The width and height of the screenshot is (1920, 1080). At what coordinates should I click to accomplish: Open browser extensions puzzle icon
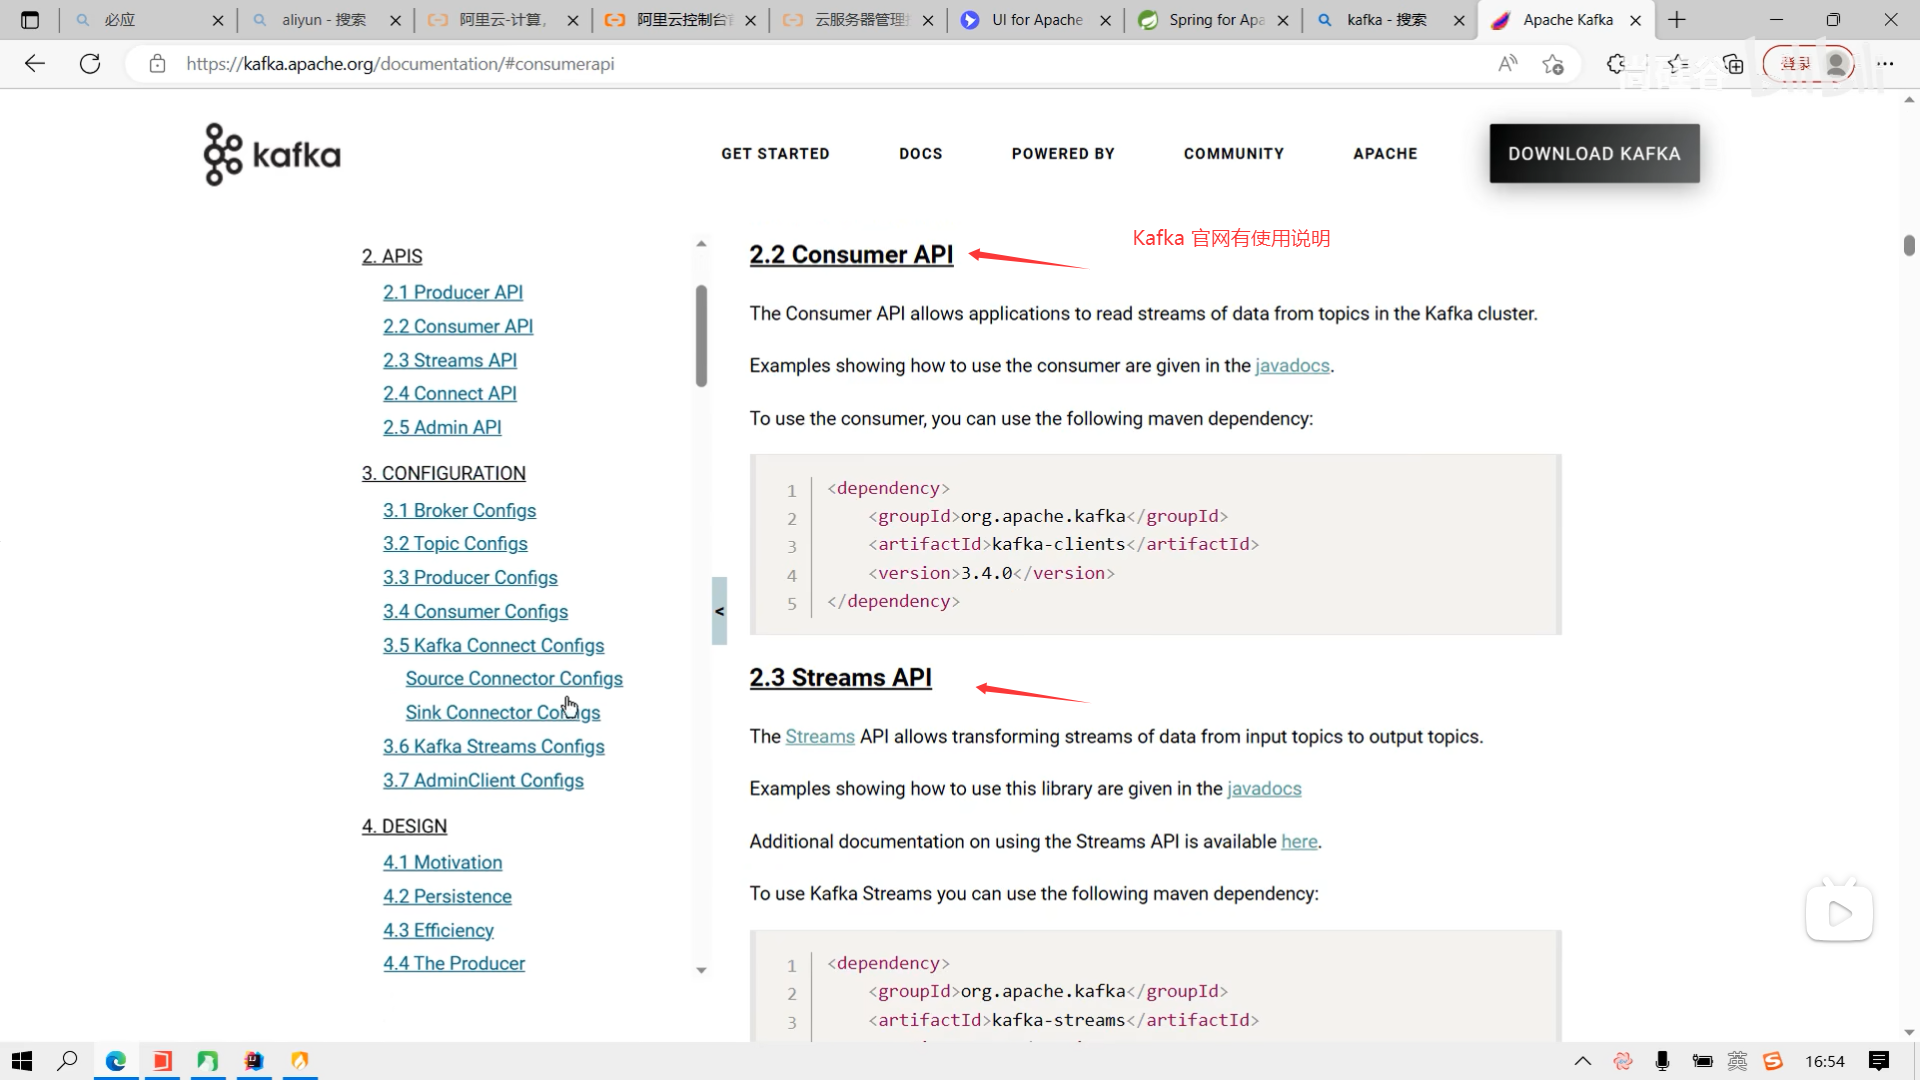click(x=1616, y=64)
